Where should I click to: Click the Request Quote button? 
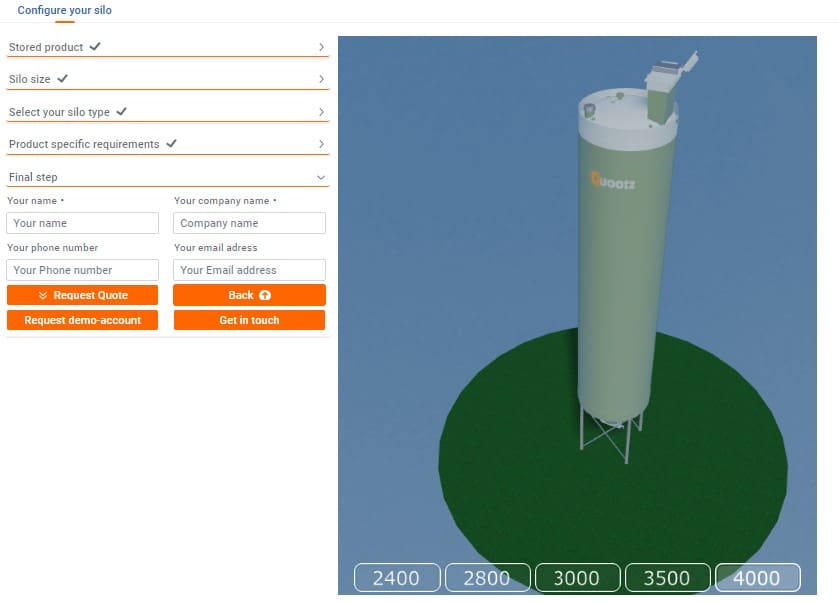point(82,295)
